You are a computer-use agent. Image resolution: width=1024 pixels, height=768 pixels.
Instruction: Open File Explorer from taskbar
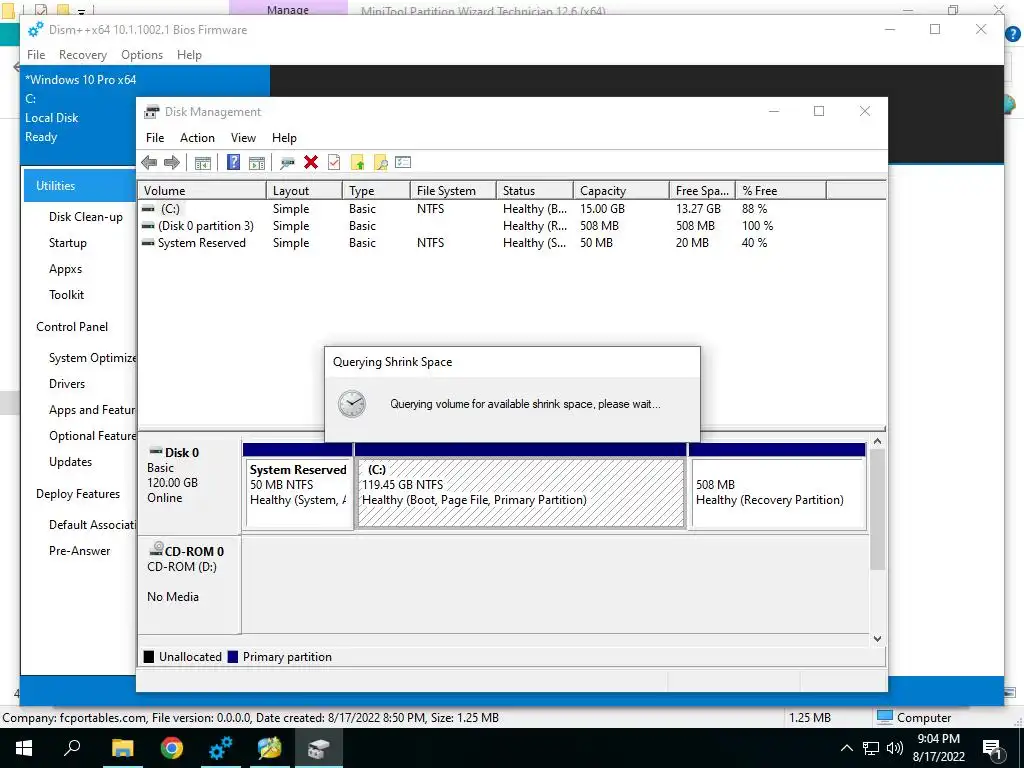point(122,748)
